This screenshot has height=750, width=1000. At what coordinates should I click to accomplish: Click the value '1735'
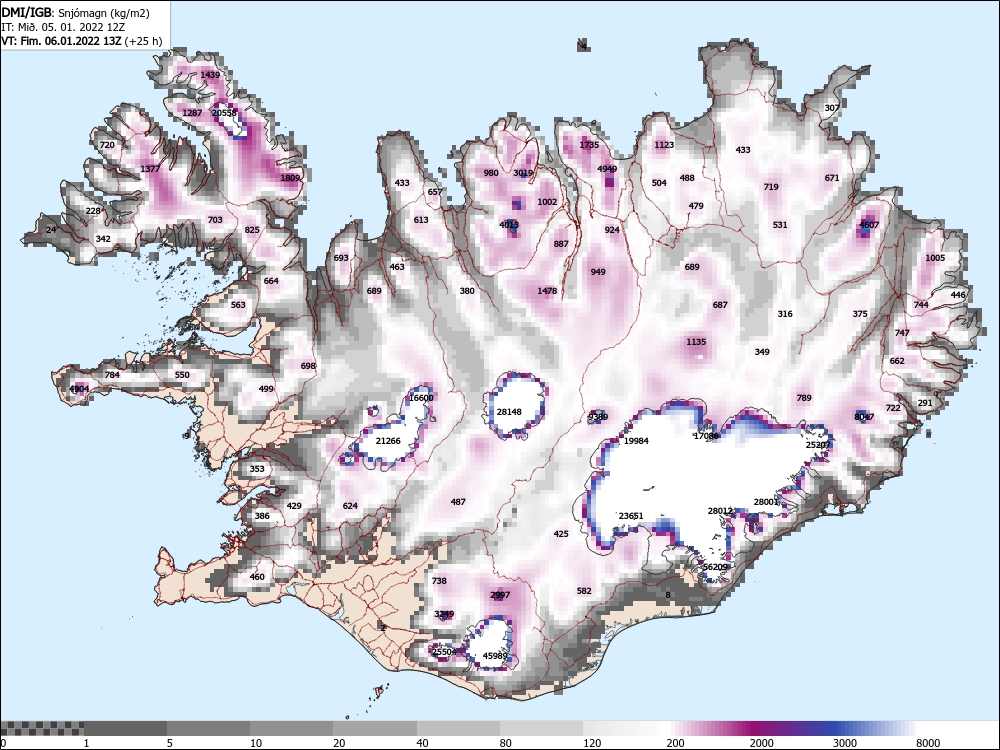(589, 145)
